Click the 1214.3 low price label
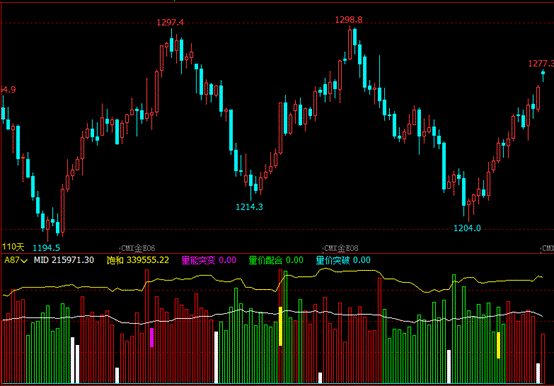Image resolution: width=554 pixels, height=386 pixels. (249, 207)
